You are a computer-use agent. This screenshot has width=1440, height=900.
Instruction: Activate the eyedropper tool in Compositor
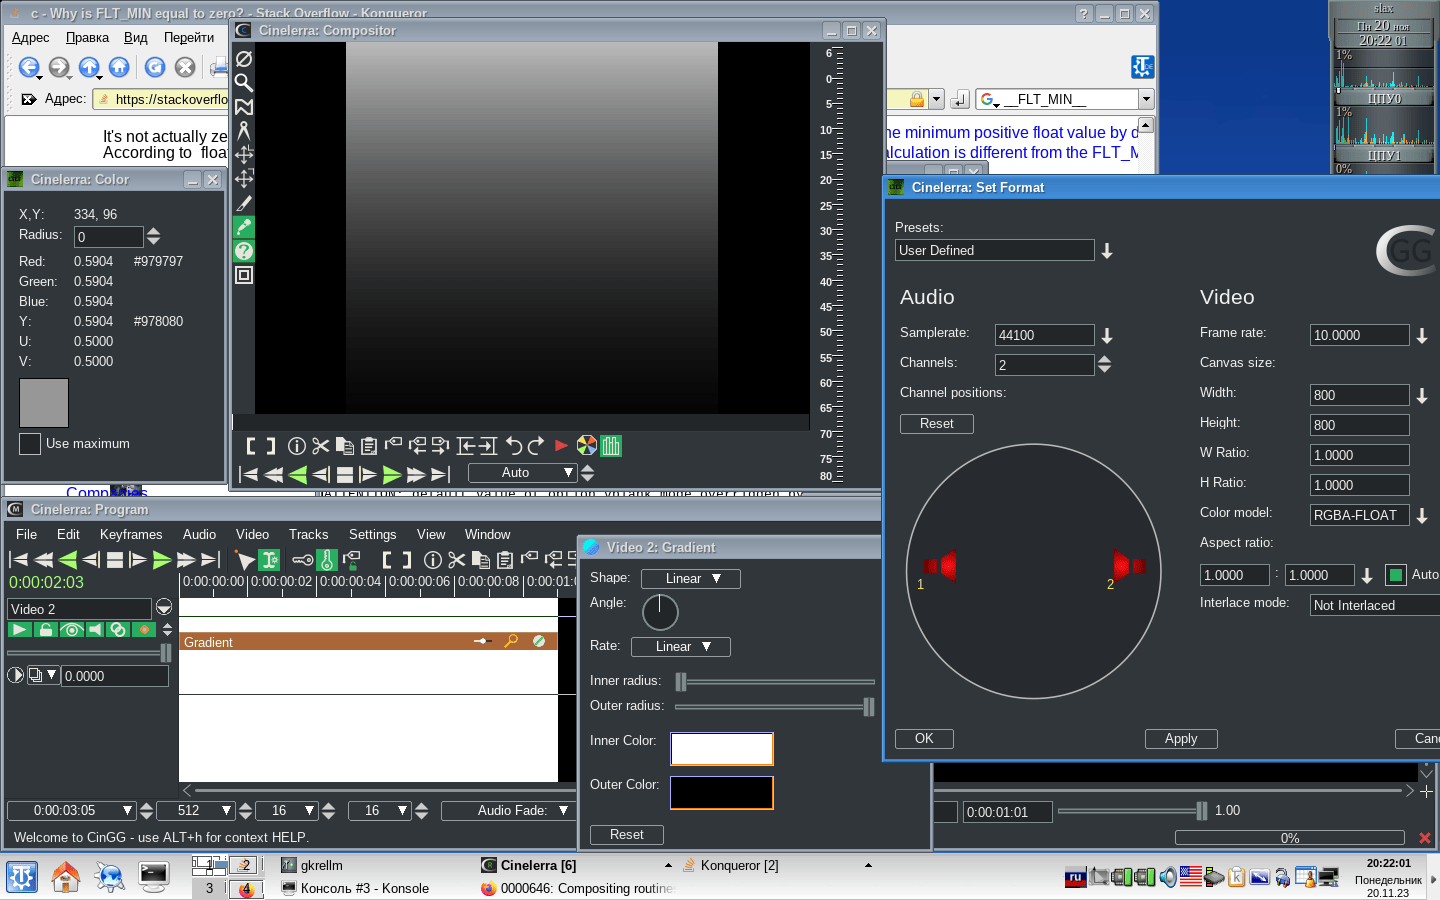pyautogui.click(x=244, y=227)
